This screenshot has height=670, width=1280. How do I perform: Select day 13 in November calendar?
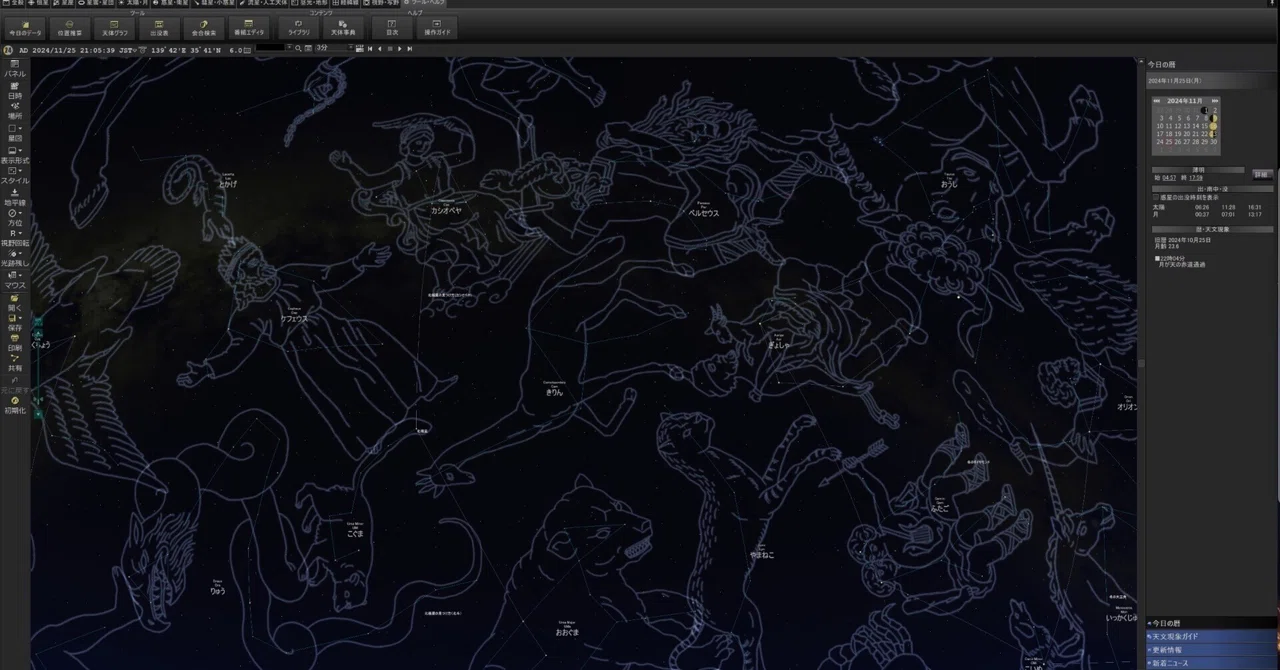[1187, 126]
